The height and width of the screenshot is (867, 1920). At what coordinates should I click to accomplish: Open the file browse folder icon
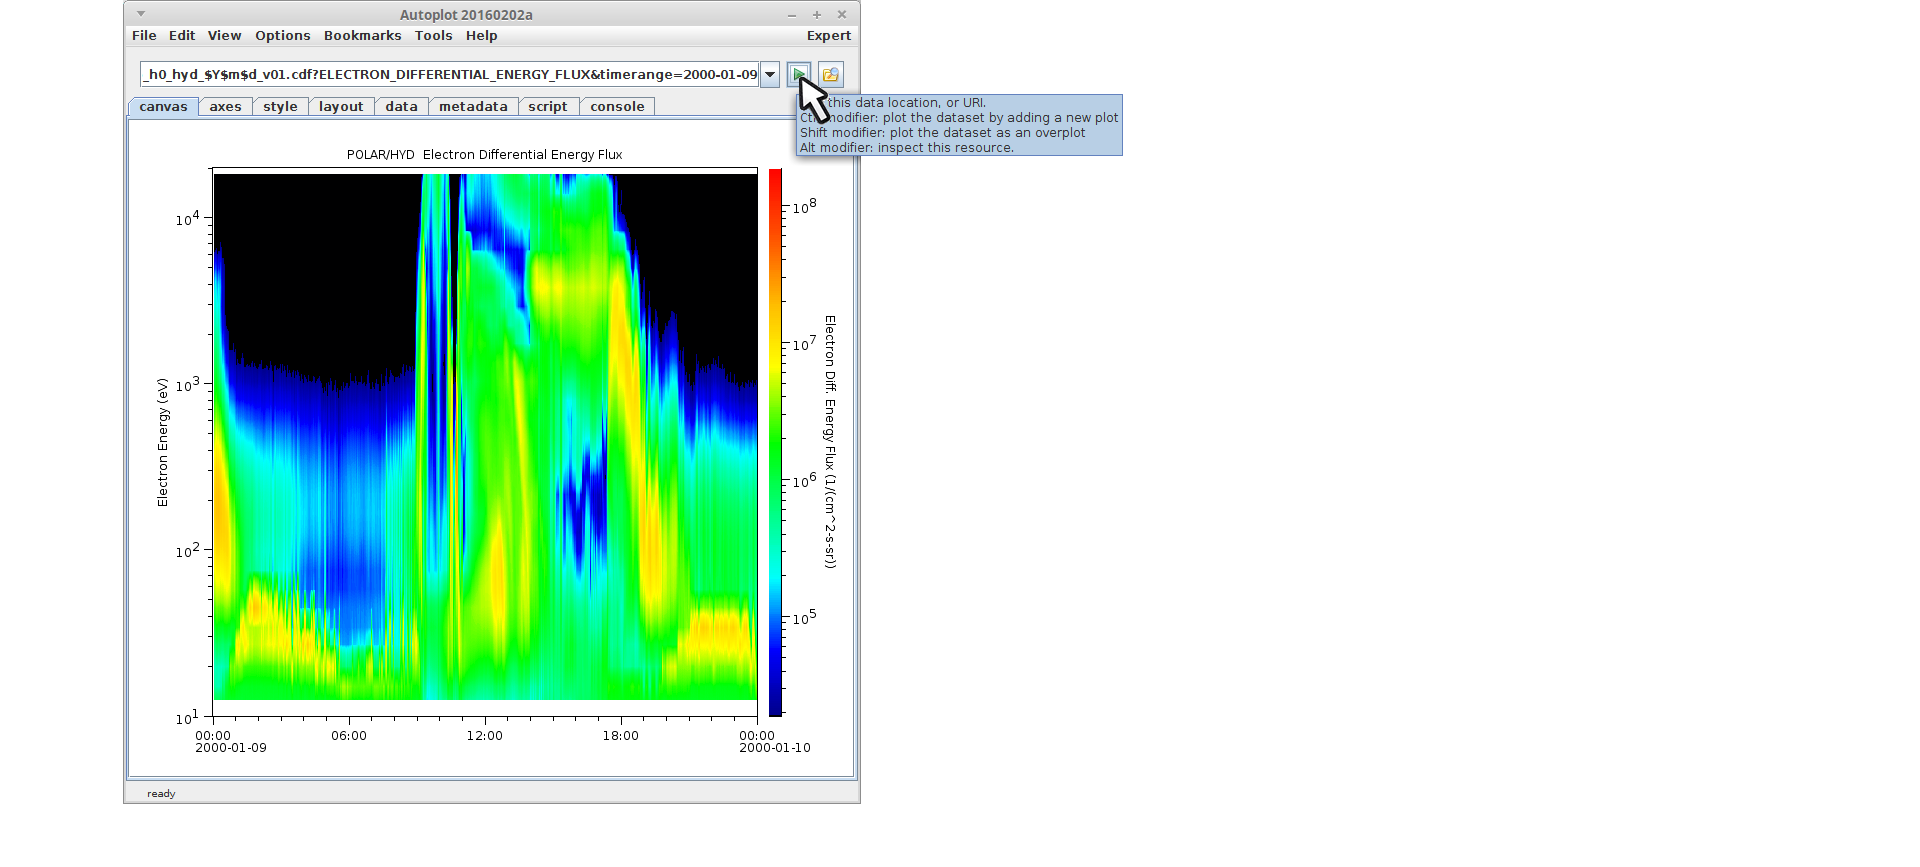[831, 75]
